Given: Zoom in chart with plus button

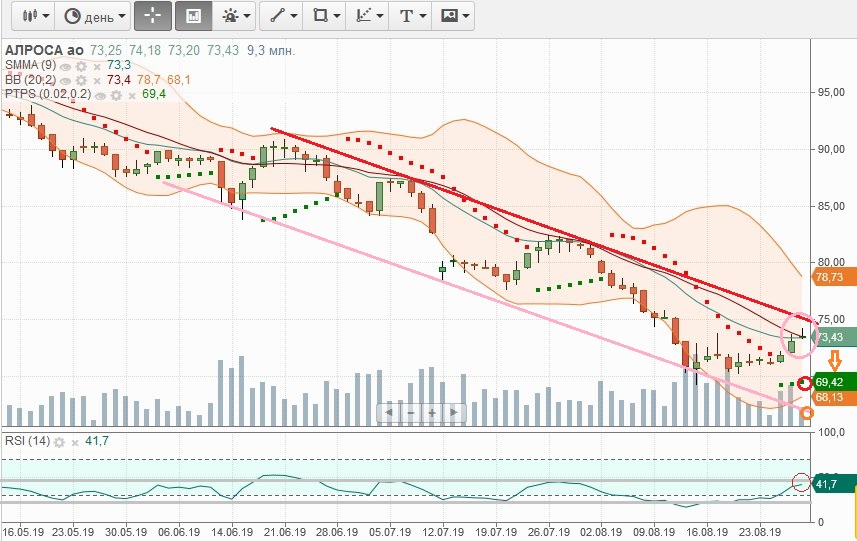Looking at the screenshot, I should (x=432, y=412).
